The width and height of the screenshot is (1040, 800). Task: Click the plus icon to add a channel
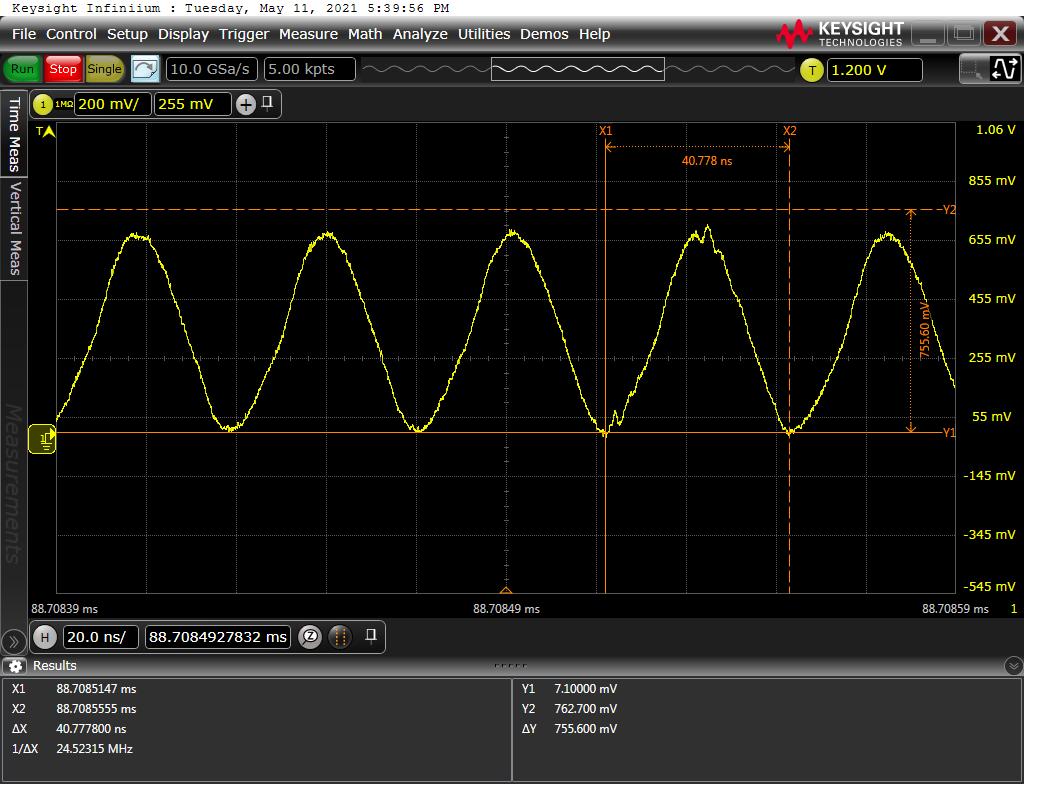click(x=246, y=104)
